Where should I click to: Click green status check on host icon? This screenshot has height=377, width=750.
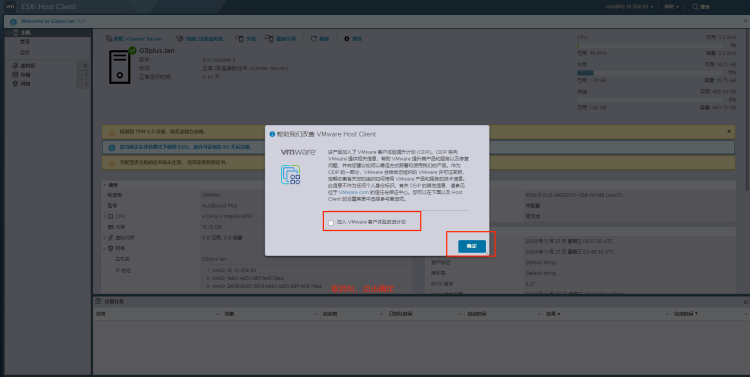coord(132,50)
